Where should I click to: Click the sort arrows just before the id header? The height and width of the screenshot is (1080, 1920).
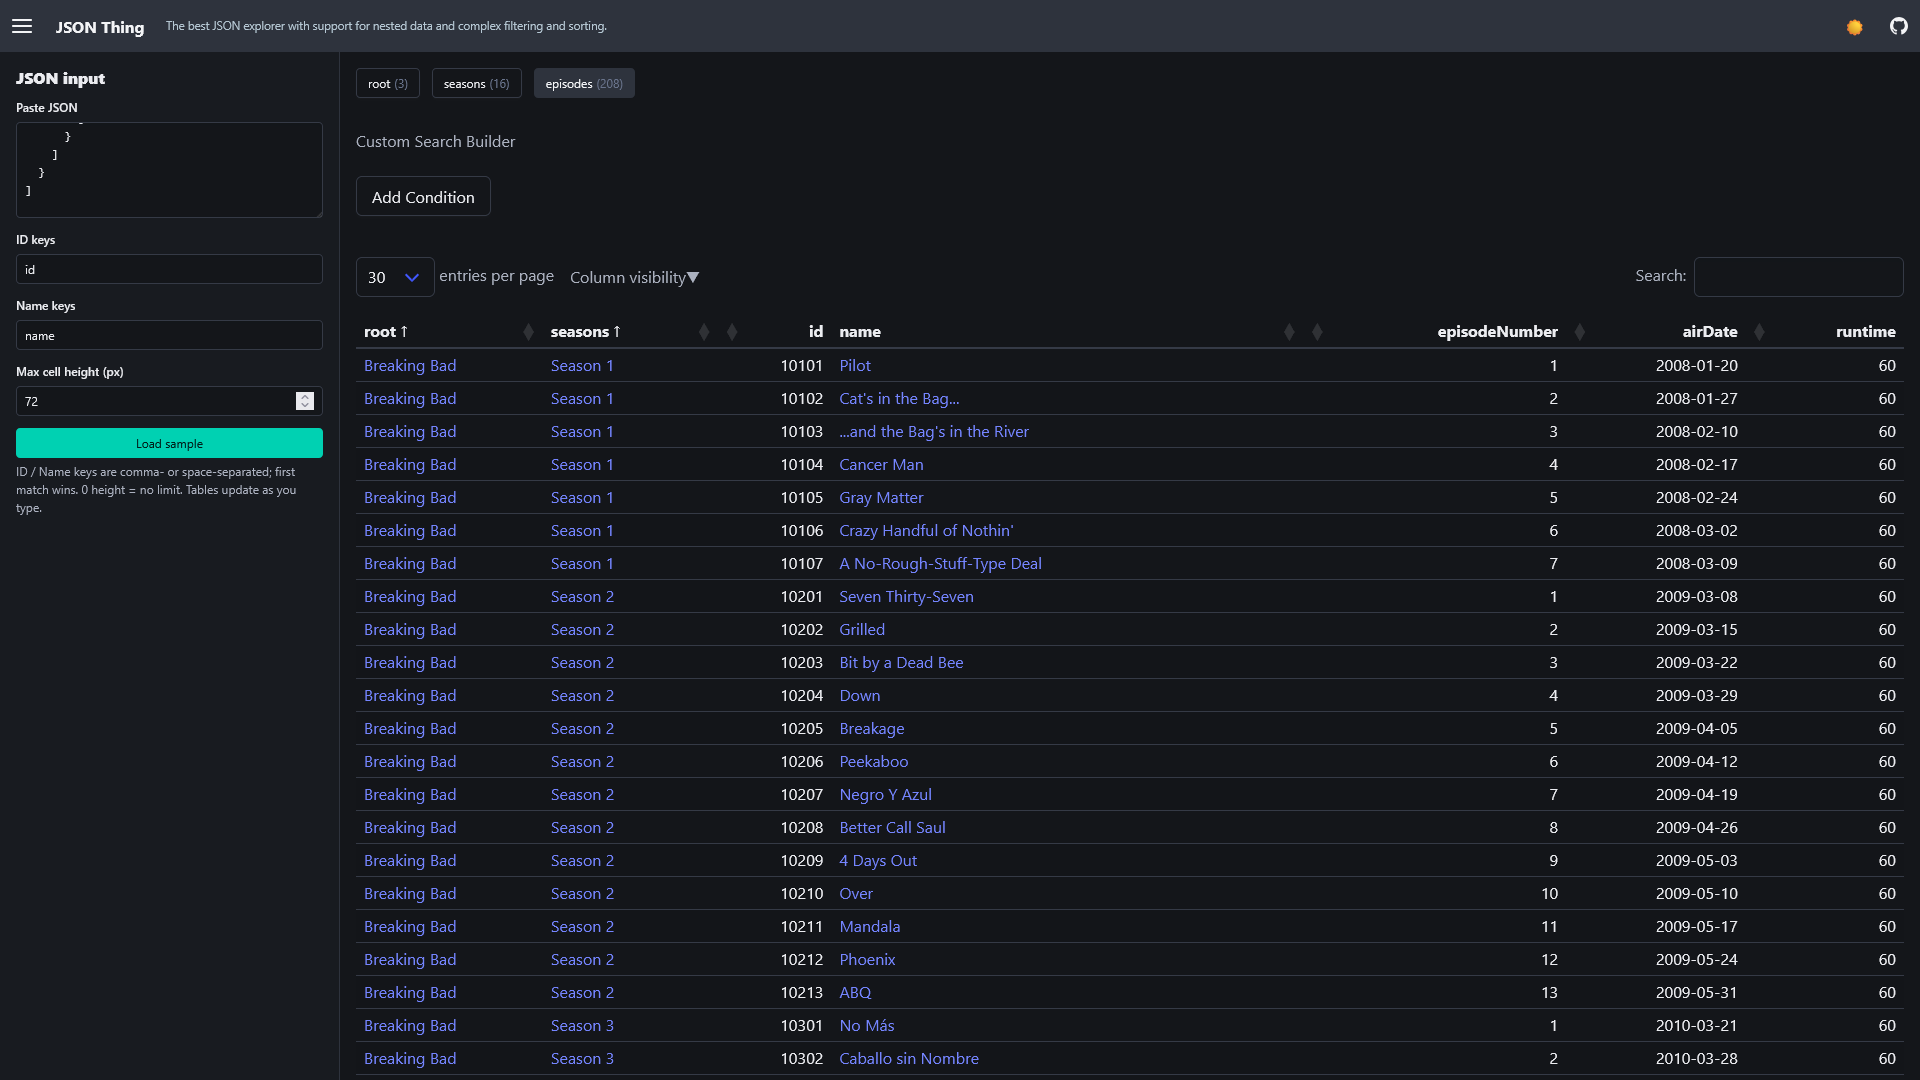[732, 332]
